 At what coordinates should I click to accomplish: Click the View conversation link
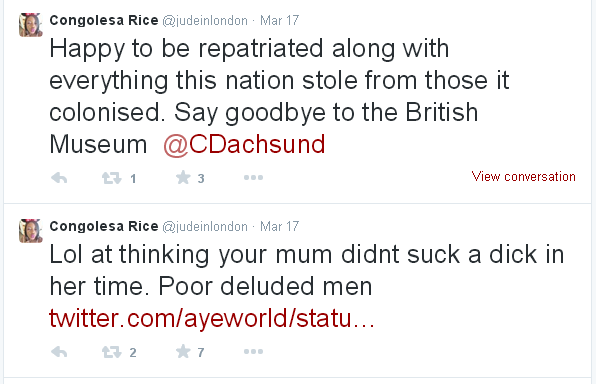click(x=523, y=177)
